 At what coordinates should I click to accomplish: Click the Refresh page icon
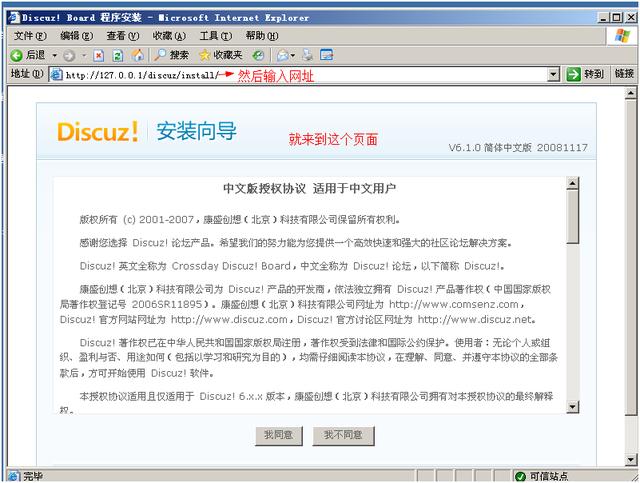click(x=118, y=55)
